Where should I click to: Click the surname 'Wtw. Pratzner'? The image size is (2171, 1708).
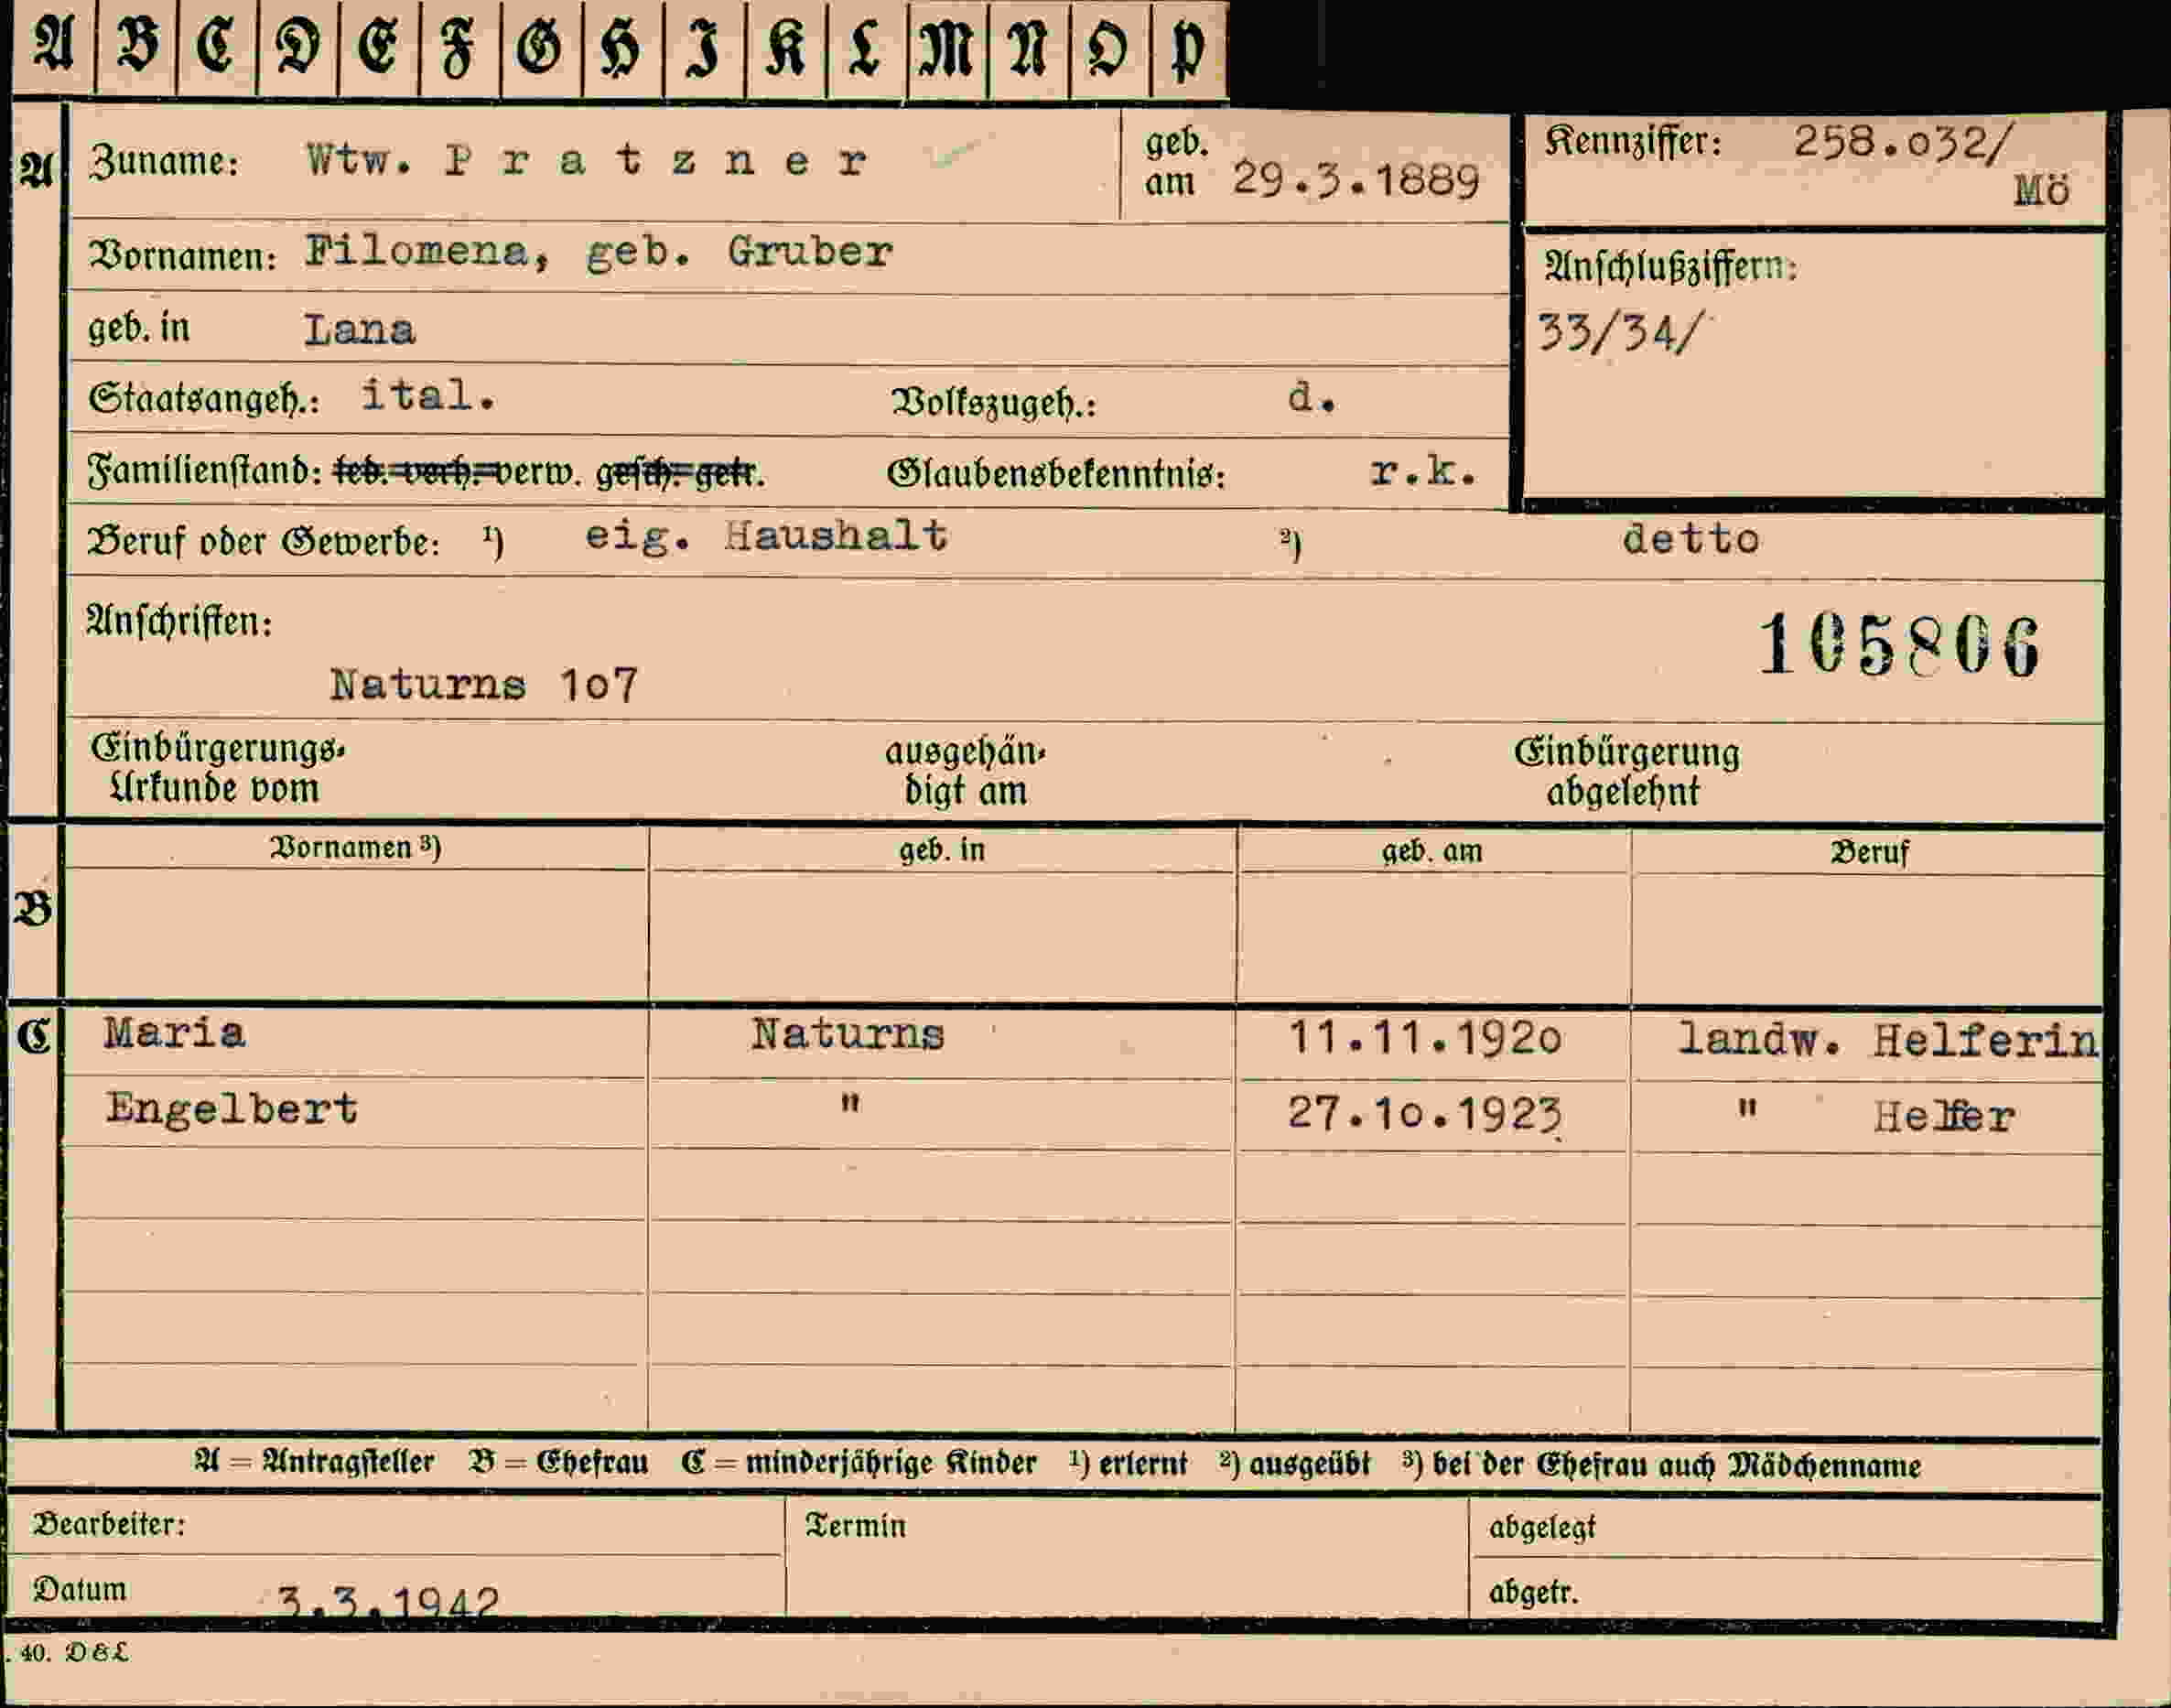[x=587, y=160]
